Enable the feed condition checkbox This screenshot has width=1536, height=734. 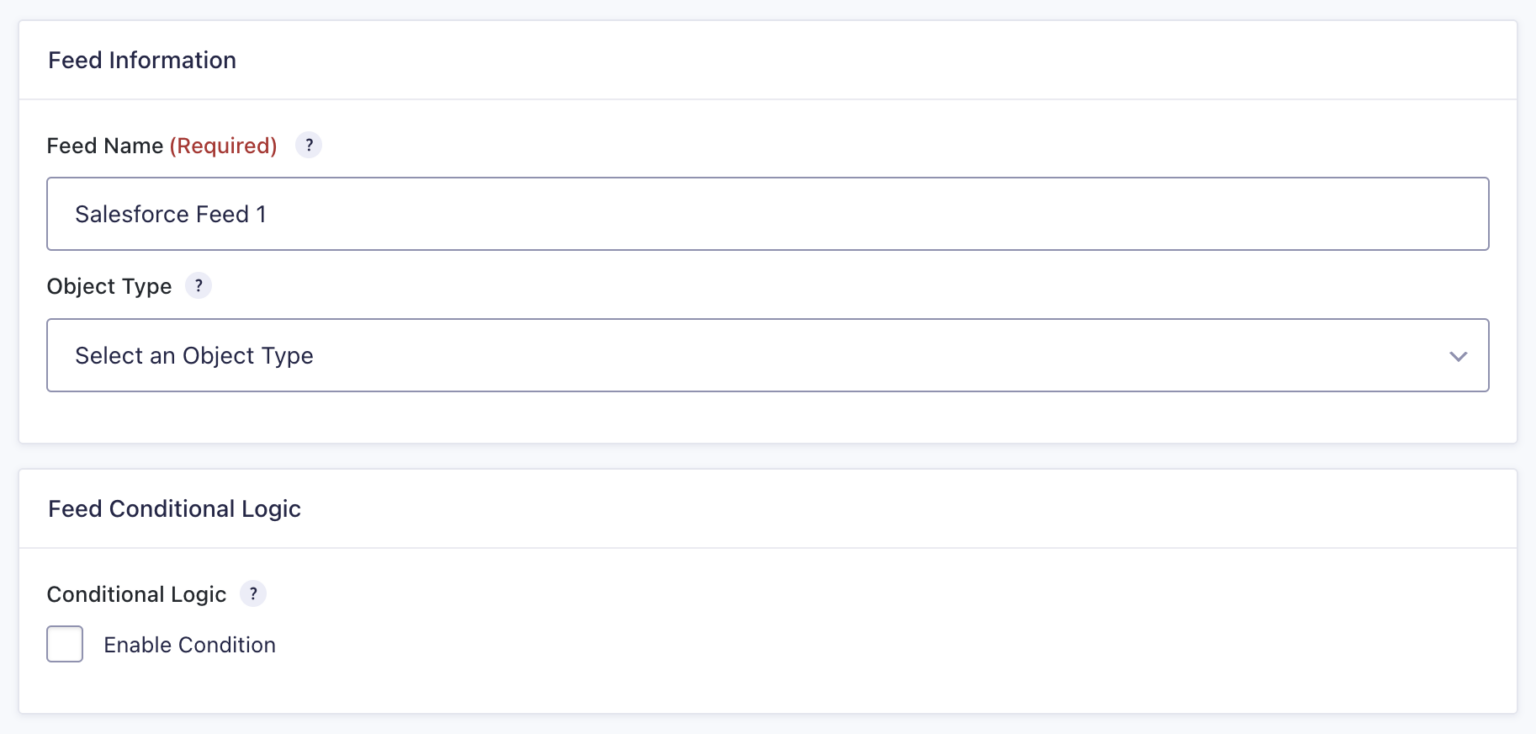coord(64,644)
